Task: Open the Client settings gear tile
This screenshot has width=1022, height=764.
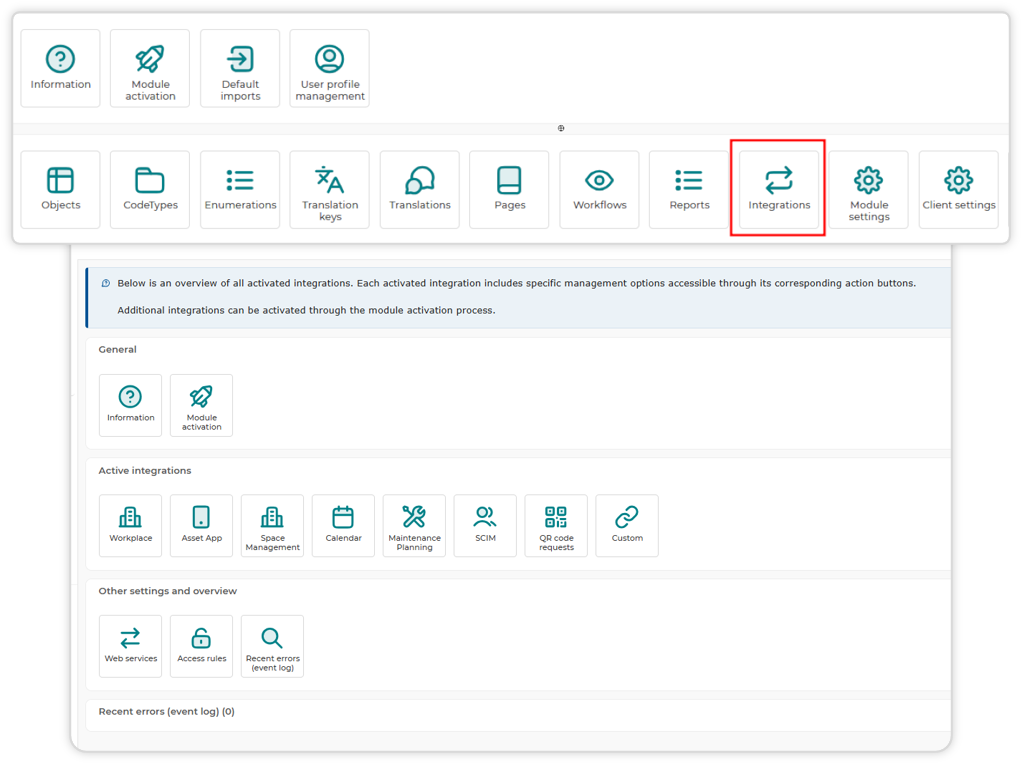Action: click(959, 190)
